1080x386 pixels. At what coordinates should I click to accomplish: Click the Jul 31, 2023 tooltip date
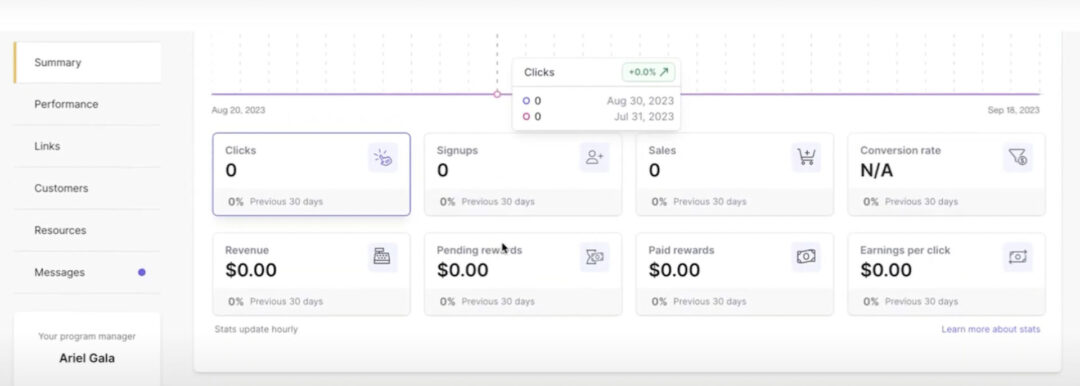[644, 116]
